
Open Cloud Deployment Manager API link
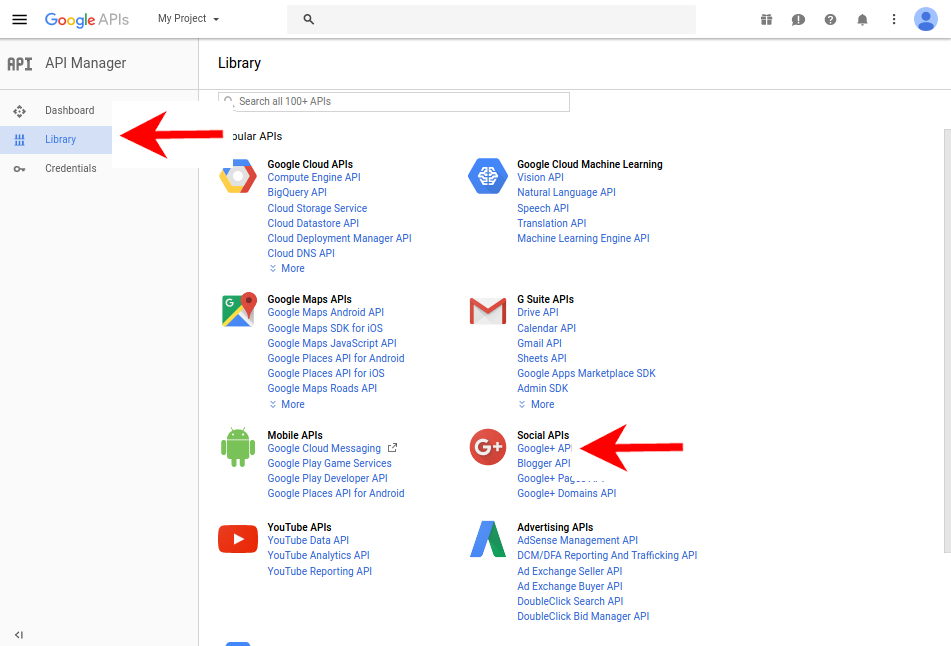[x=340, y=238]
